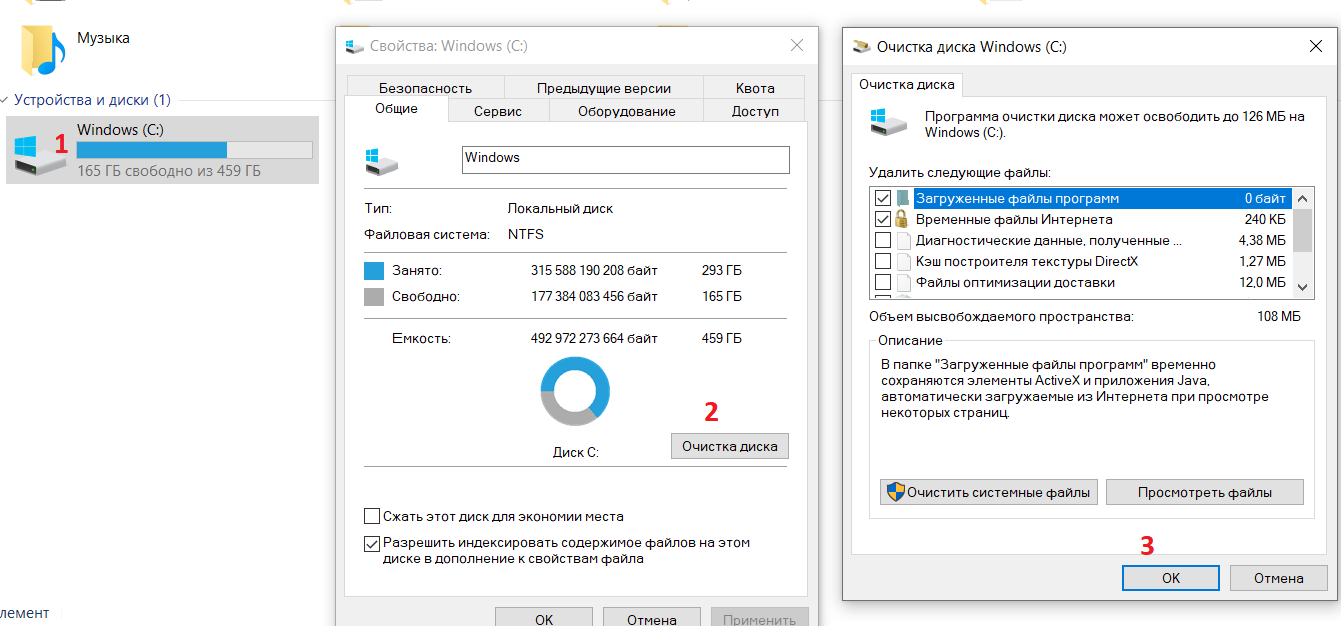Click Отмена in the Очистка диска window
The height and width of the screenshot is (626, 1341).
[1278, 578]
